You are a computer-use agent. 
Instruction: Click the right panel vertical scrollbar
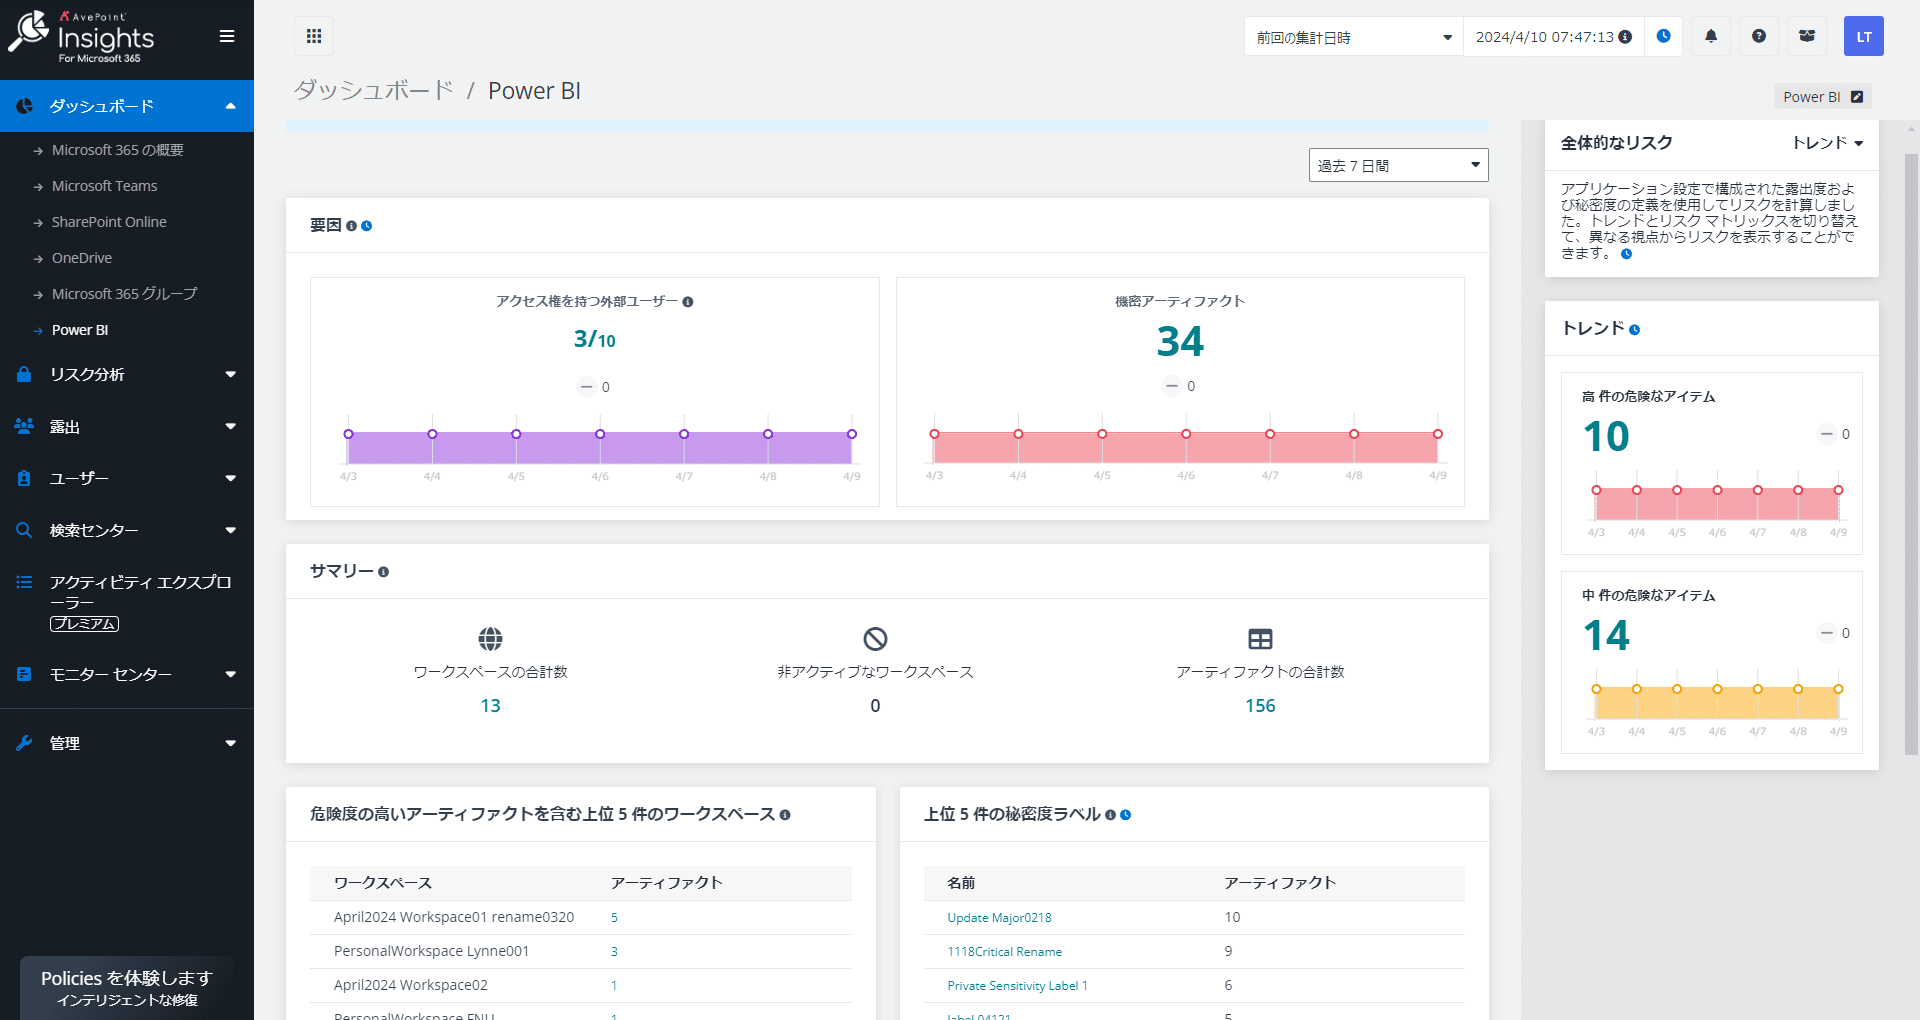pos(1911,454)
